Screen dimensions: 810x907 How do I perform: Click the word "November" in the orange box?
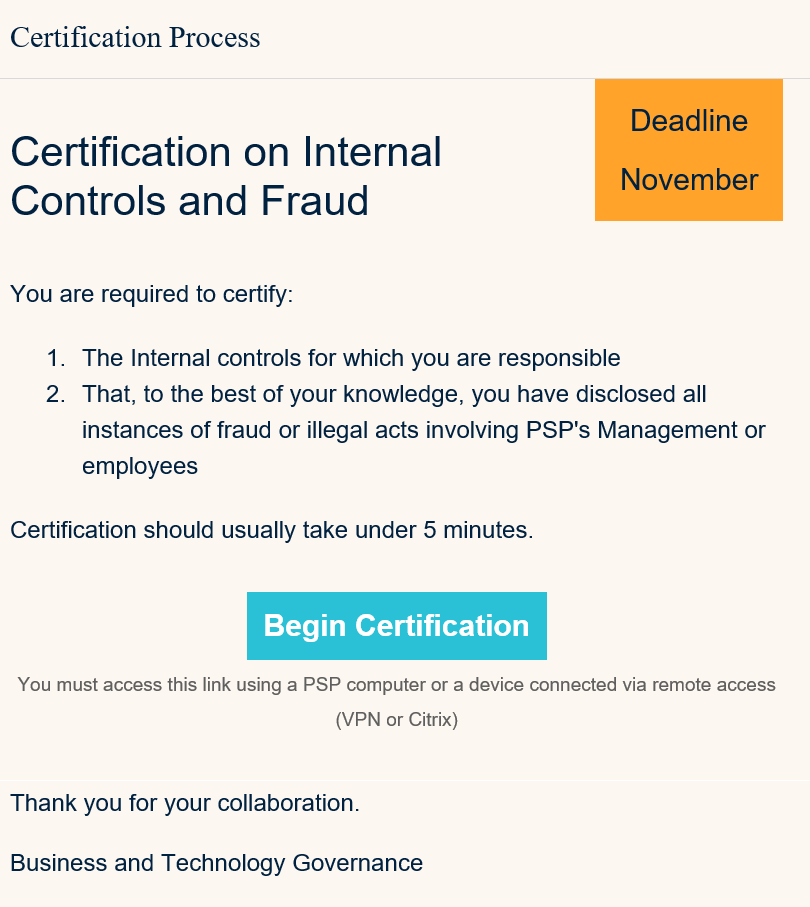click(689, 180)
